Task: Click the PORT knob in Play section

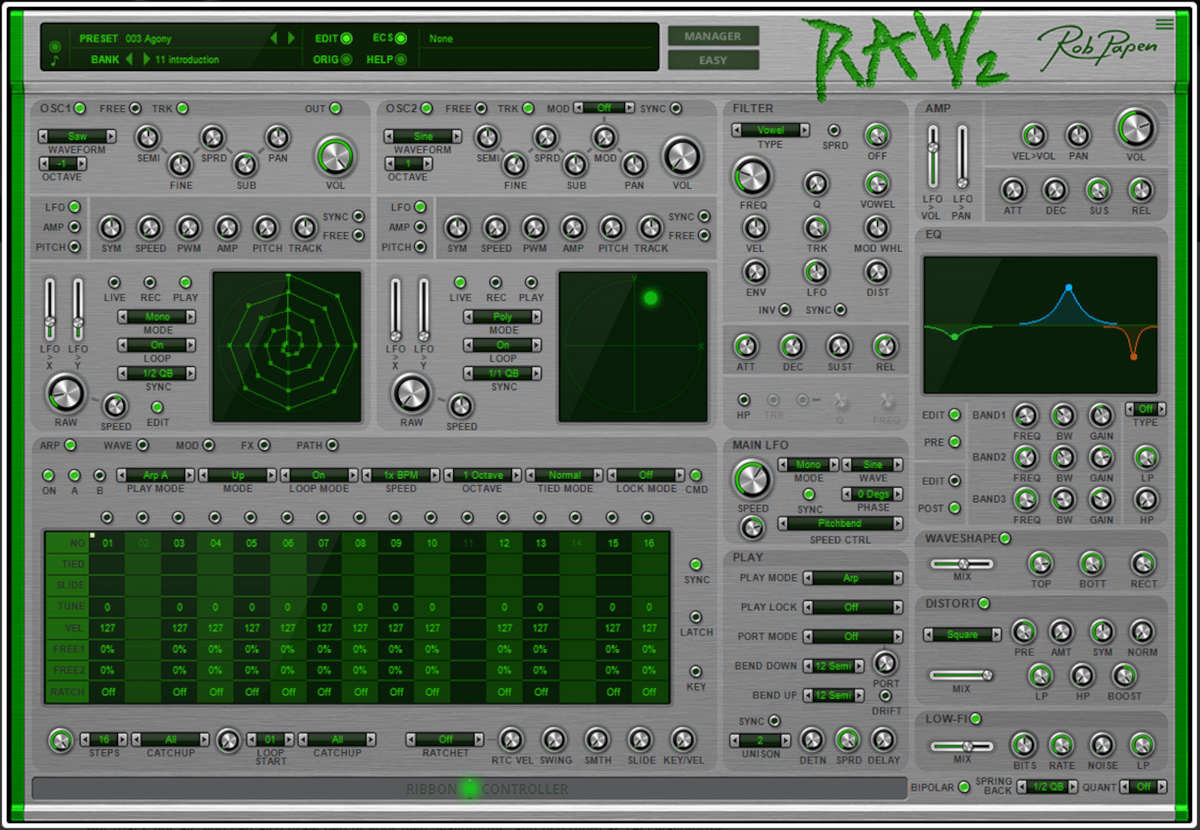Action: (885, 662)
